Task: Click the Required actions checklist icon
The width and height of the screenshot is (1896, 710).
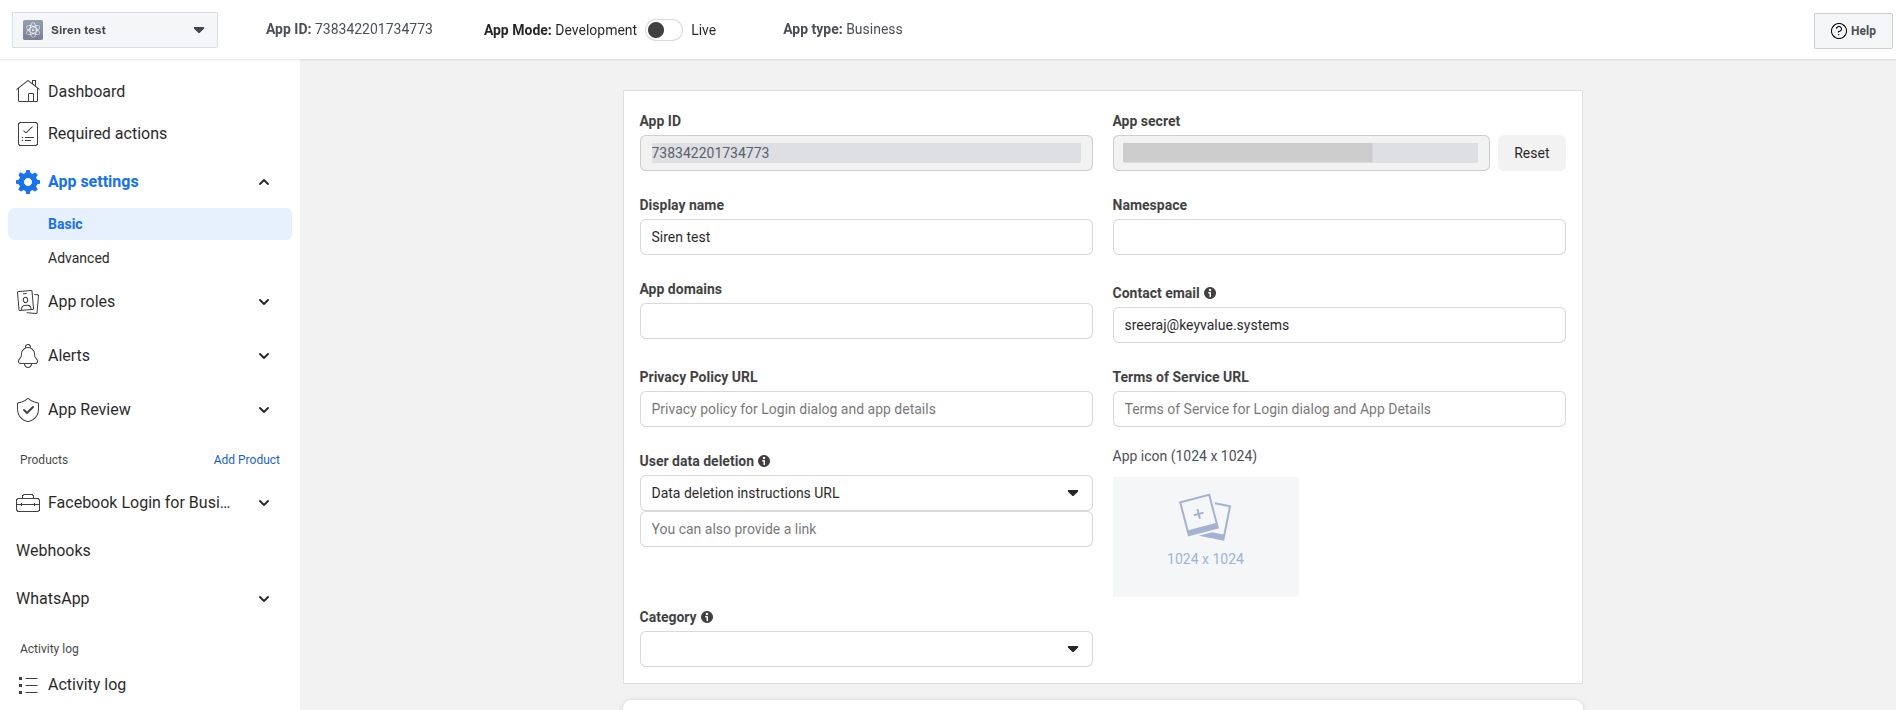Action: pyautogui.click(x=28, y=133)
